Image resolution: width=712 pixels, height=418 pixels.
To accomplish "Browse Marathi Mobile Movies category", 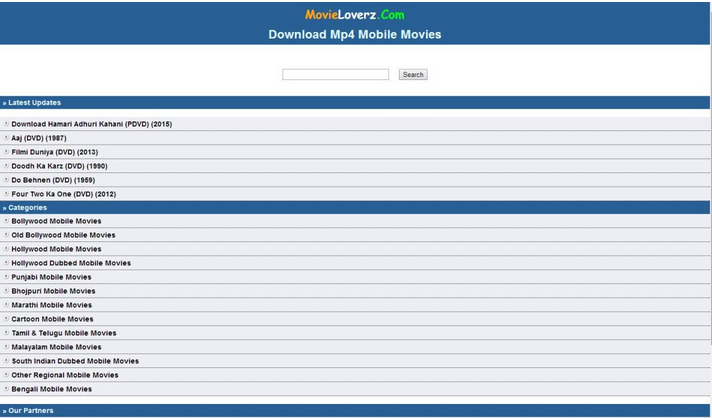I will pos(51,305).
